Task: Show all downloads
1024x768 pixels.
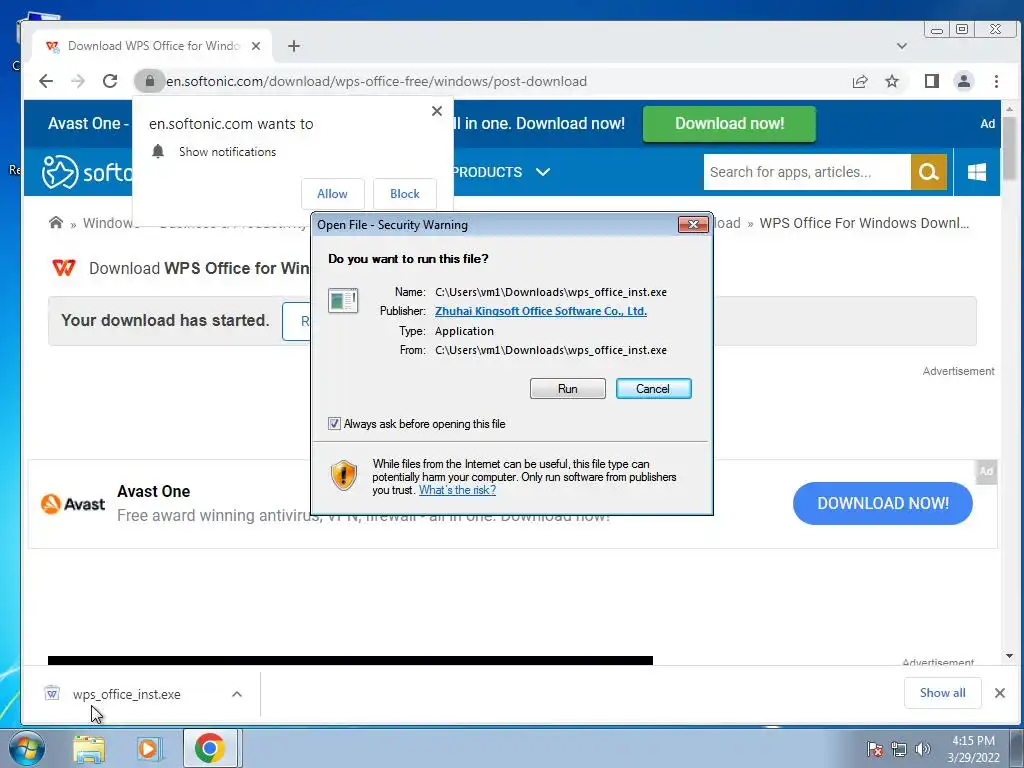Action: (x=942, y=693)
